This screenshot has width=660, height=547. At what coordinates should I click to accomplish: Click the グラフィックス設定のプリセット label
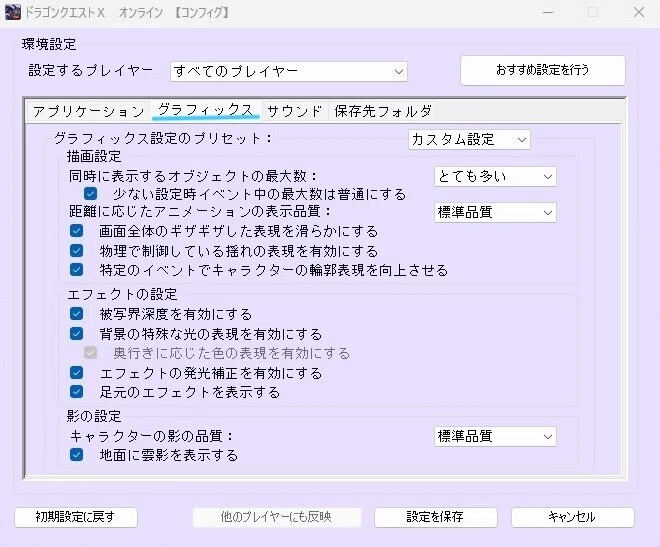[x=163, y=138]
